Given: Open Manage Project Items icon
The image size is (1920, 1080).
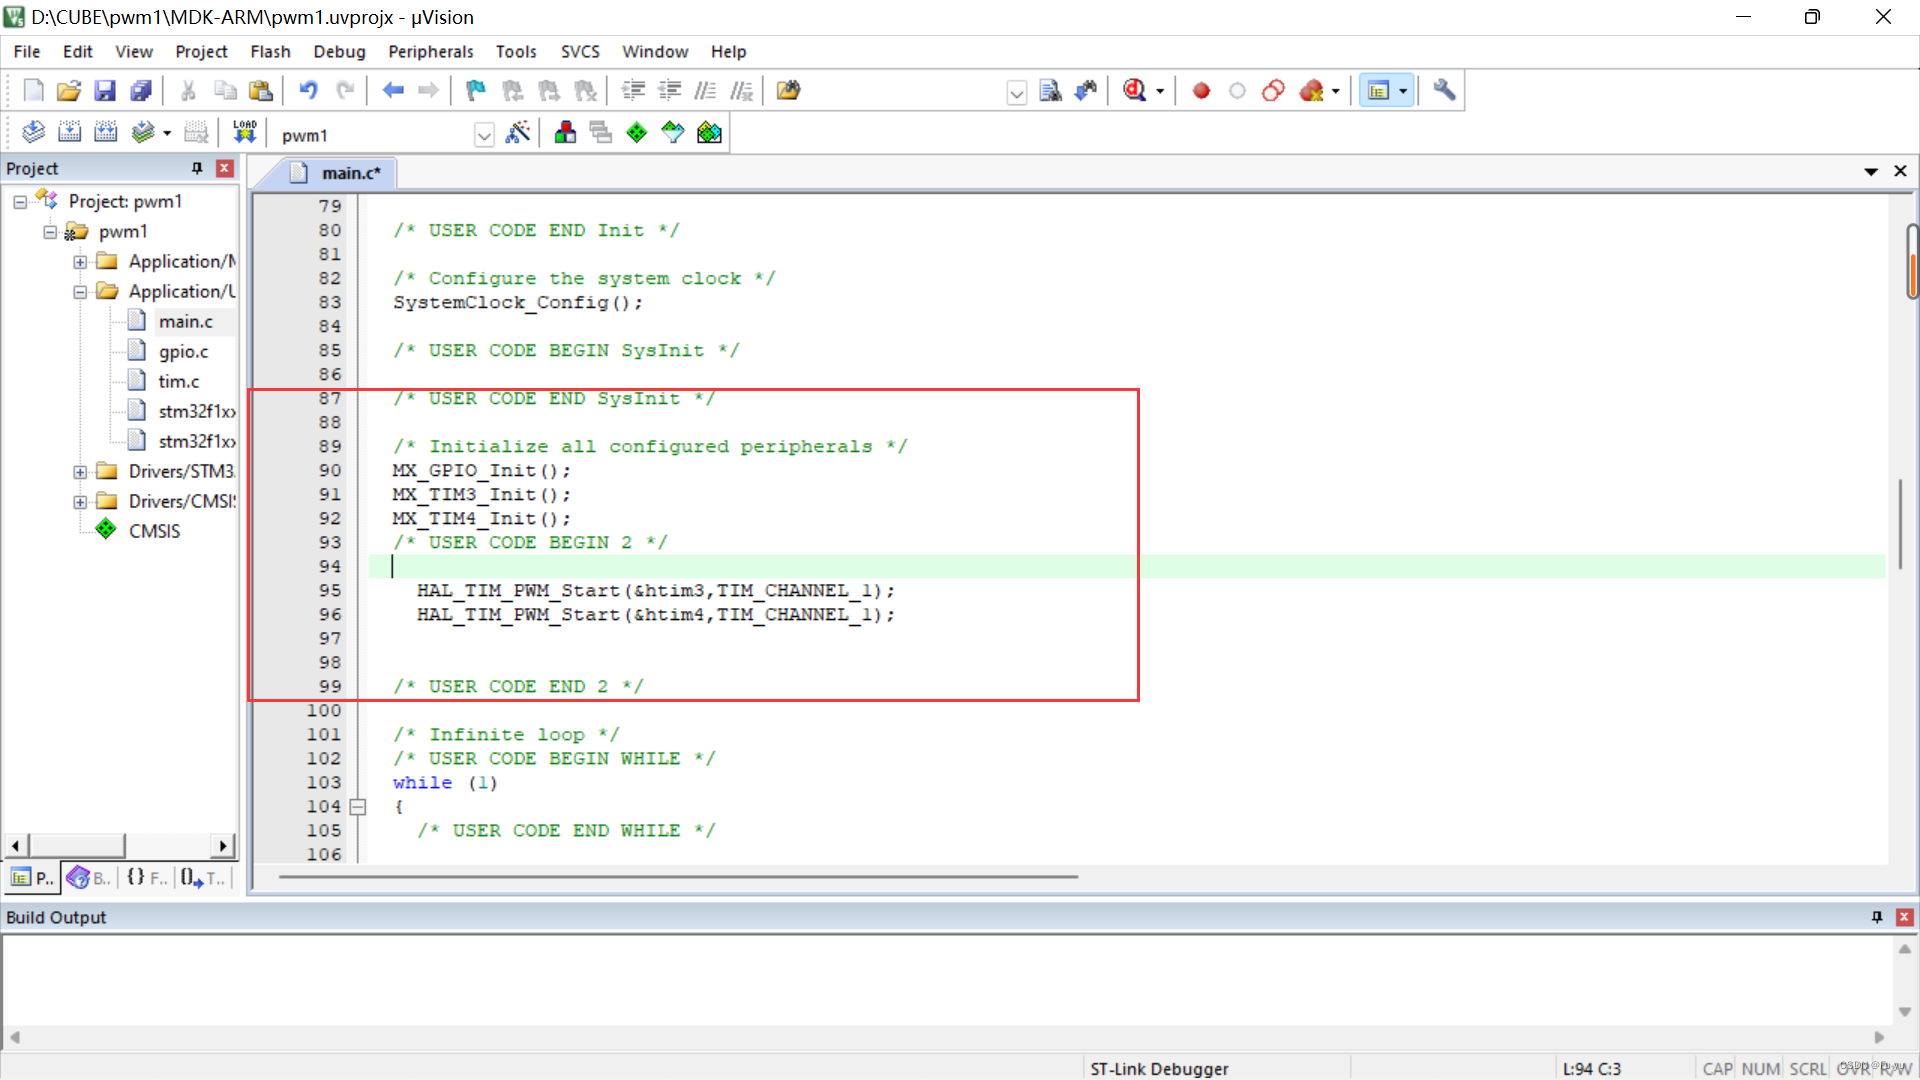Looking at the screenshot, I should (565, 133).
